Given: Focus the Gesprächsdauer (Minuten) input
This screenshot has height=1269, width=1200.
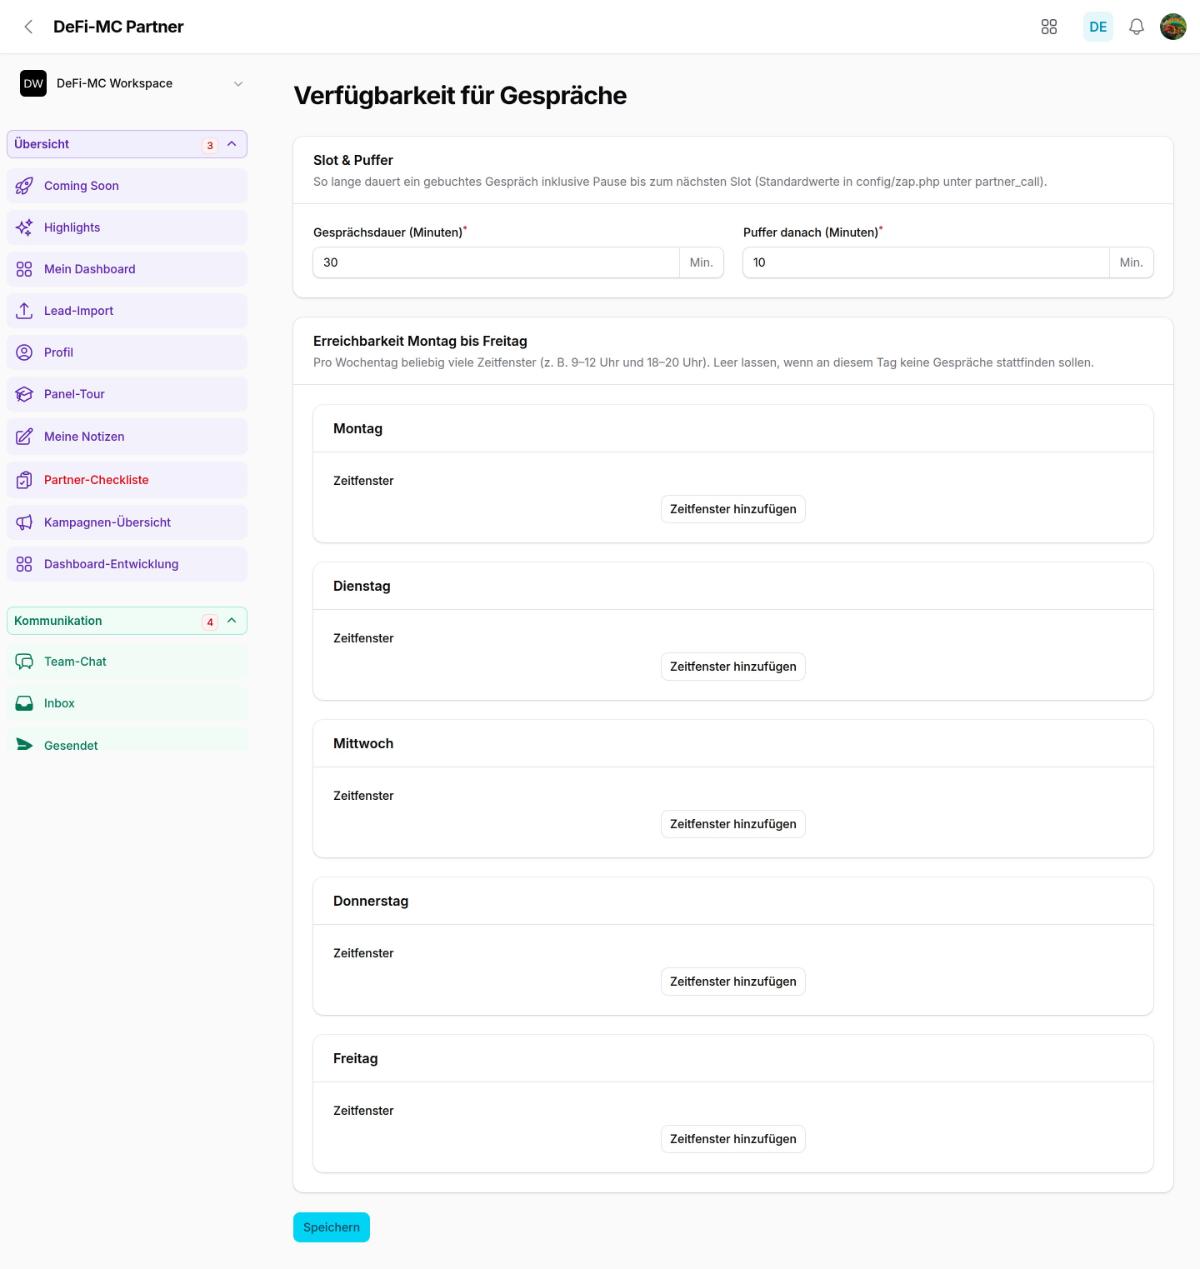Looking at the screenshot, I should click(496, 263).
